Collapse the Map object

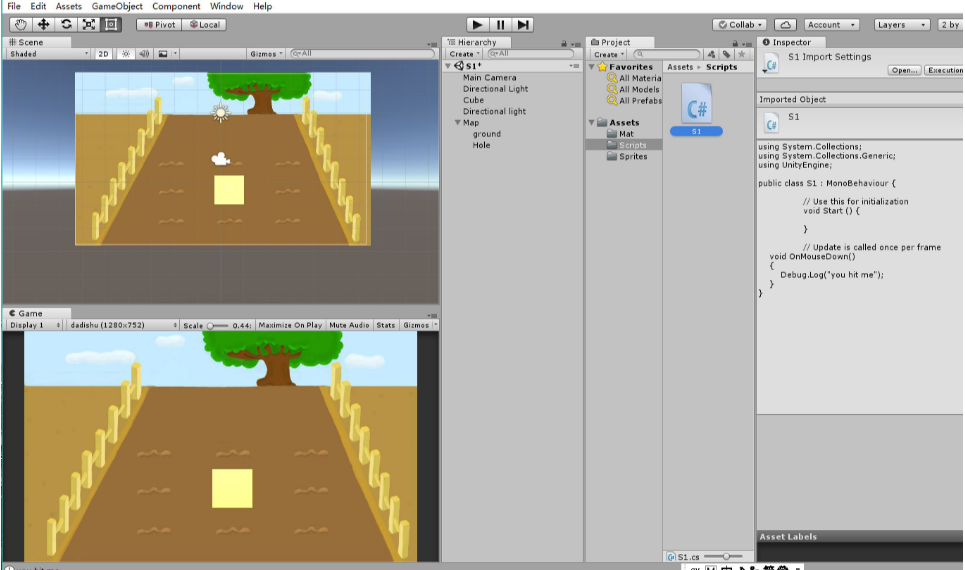coord(457,122)
